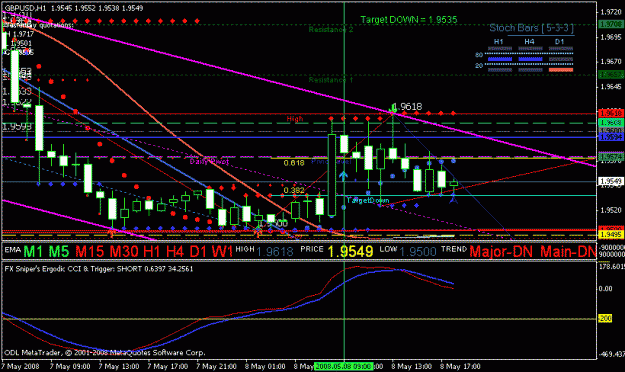
Task: Select the Resistance 1 line label
Action: [331, 80]
